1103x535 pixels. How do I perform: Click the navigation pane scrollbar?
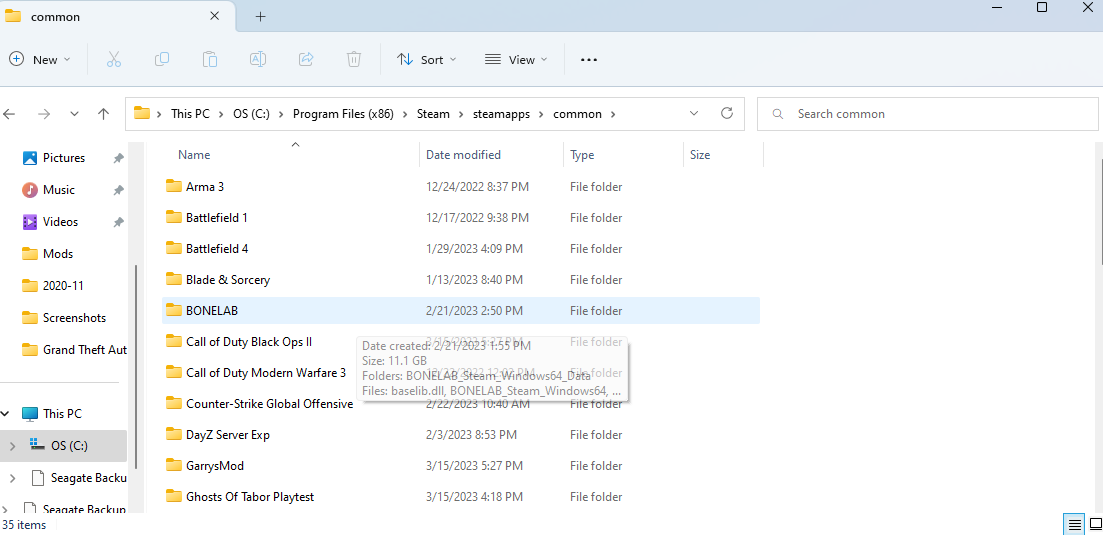coord(136,366)
